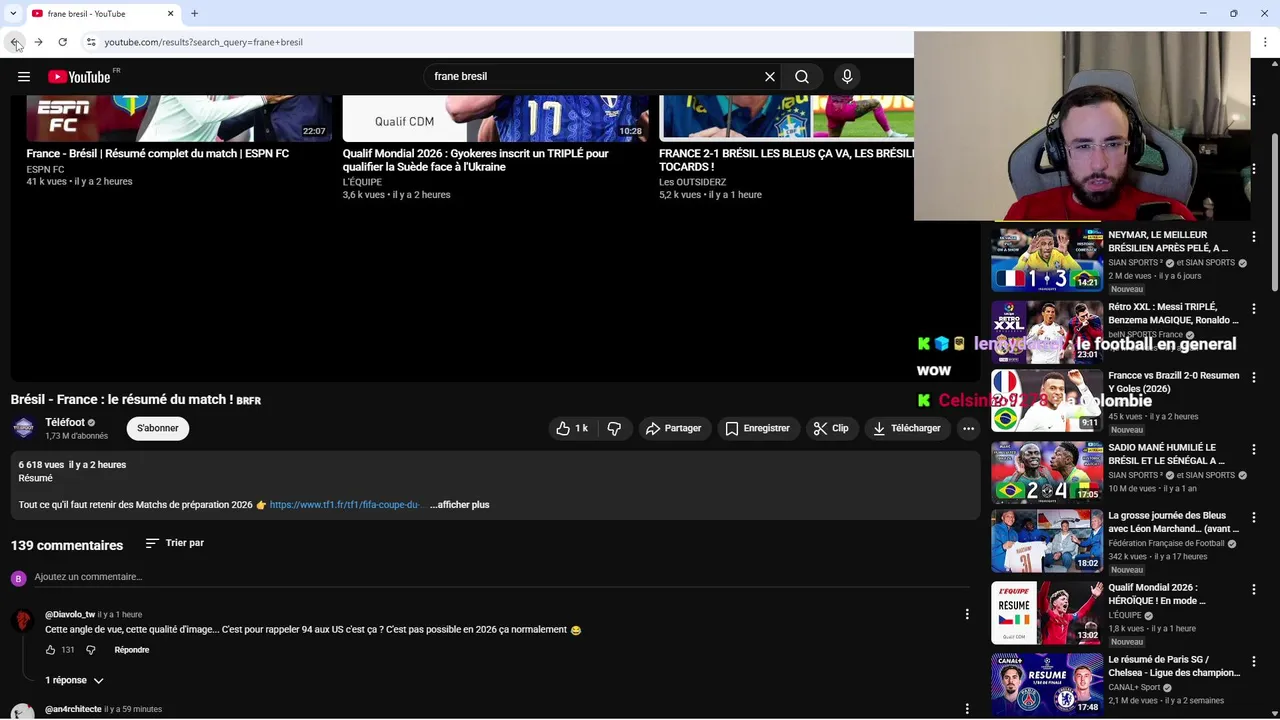Click the add a comment field
1280x720 pixels.
(500, 577)
